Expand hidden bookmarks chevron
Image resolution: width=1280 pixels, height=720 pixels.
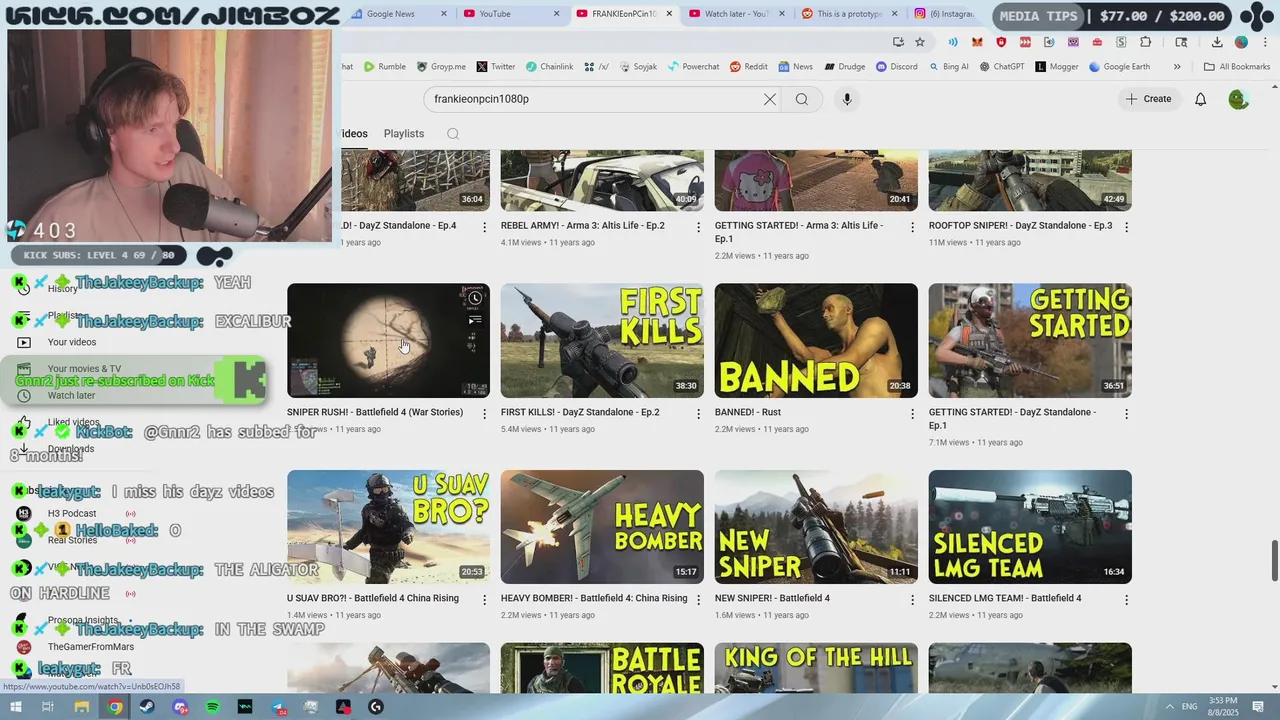pyautogui.click(x=1177, y=67)
